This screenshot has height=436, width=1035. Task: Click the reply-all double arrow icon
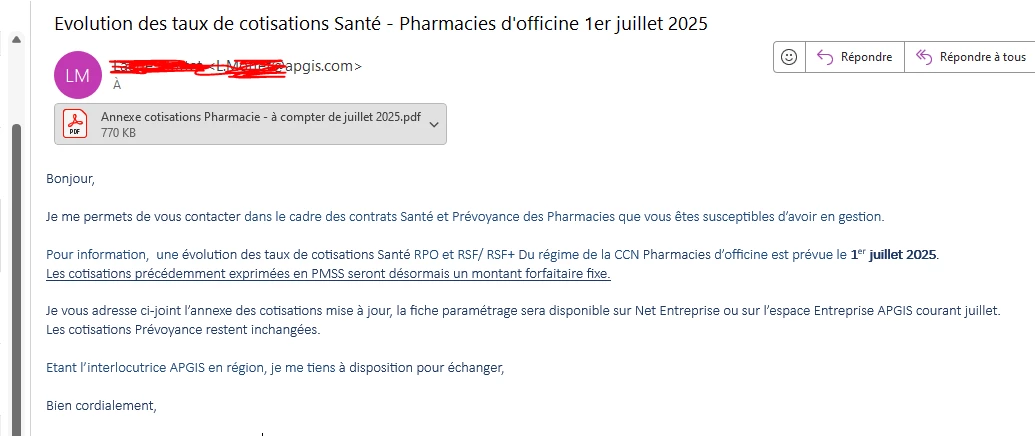[x=924, y=57]
